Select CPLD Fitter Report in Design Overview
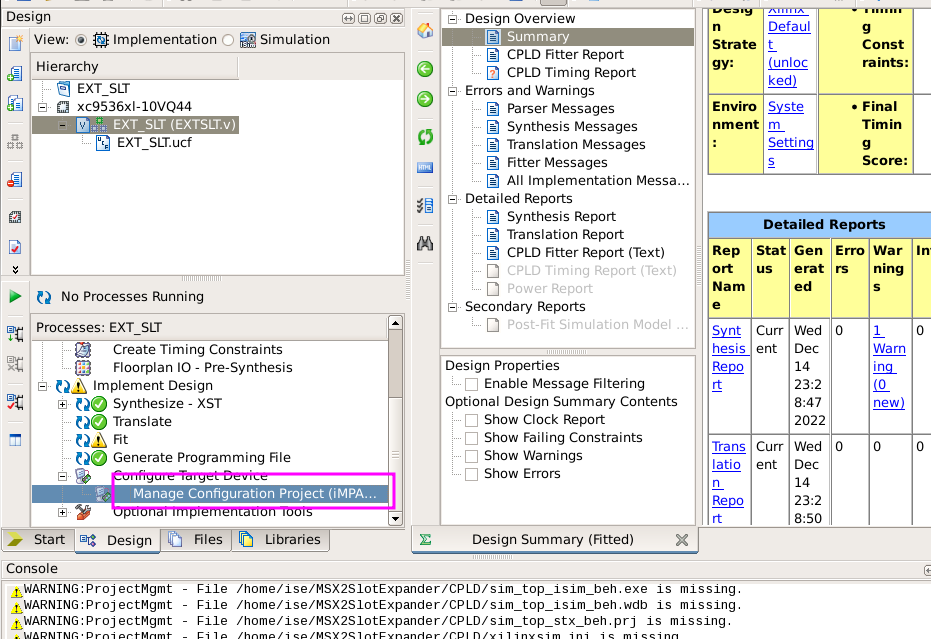 564,55
